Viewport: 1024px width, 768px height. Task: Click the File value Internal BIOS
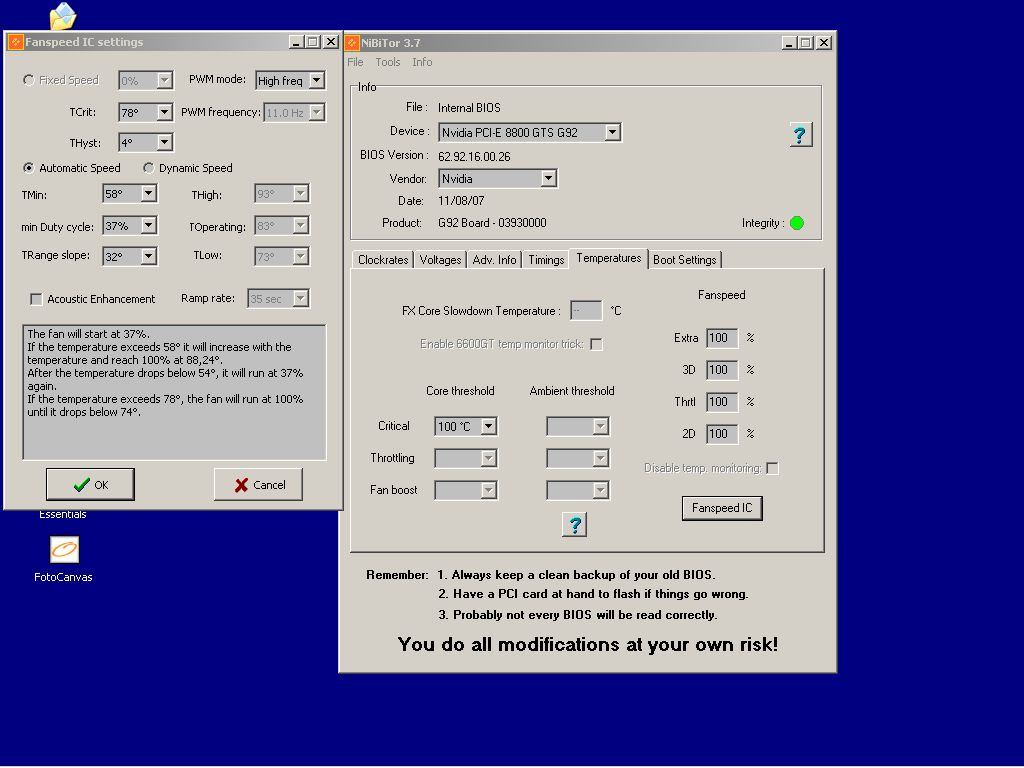click(x=469, y=108)
